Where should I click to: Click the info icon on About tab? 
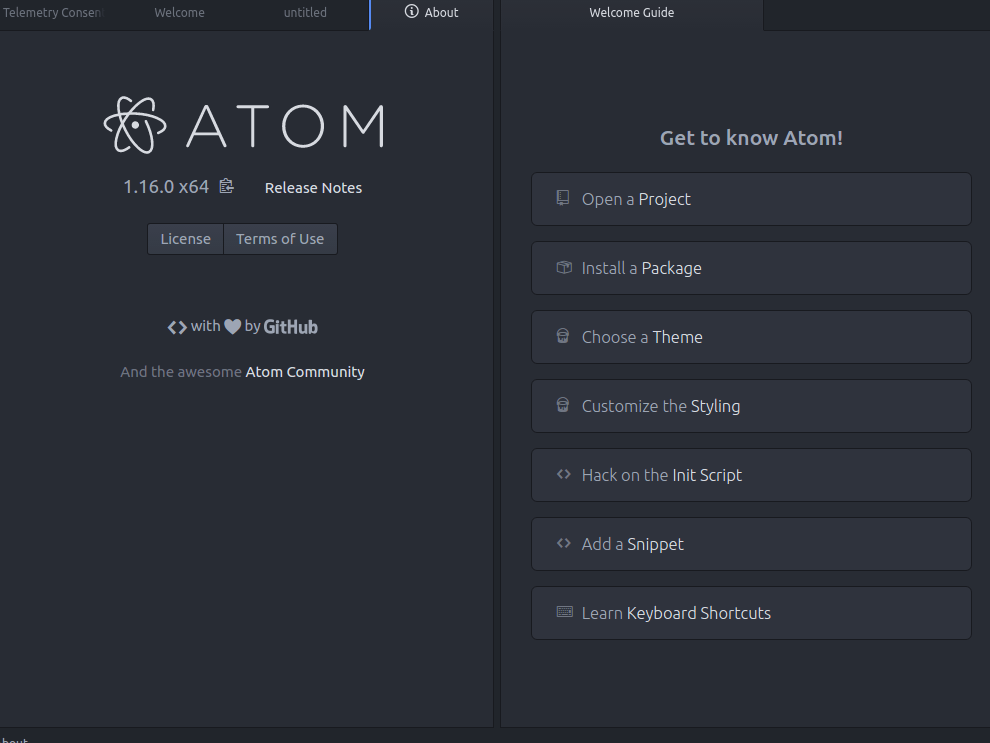412,11
